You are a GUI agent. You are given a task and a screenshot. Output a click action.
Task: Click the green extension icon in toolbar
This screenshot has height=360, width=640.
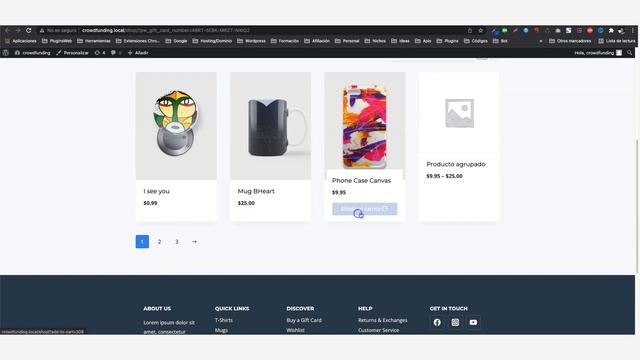click(504, 30)
